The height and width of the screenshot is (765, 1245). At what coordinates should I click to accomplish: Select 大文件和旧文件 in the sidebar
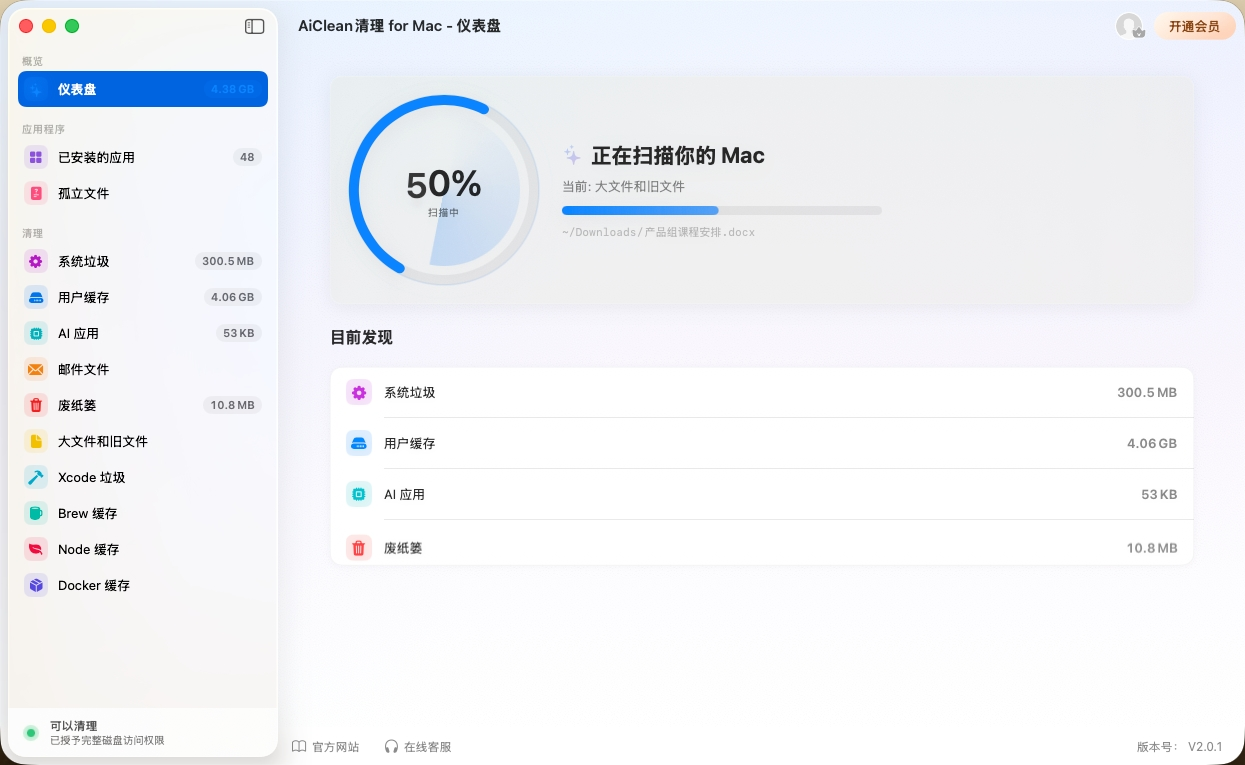143,441
